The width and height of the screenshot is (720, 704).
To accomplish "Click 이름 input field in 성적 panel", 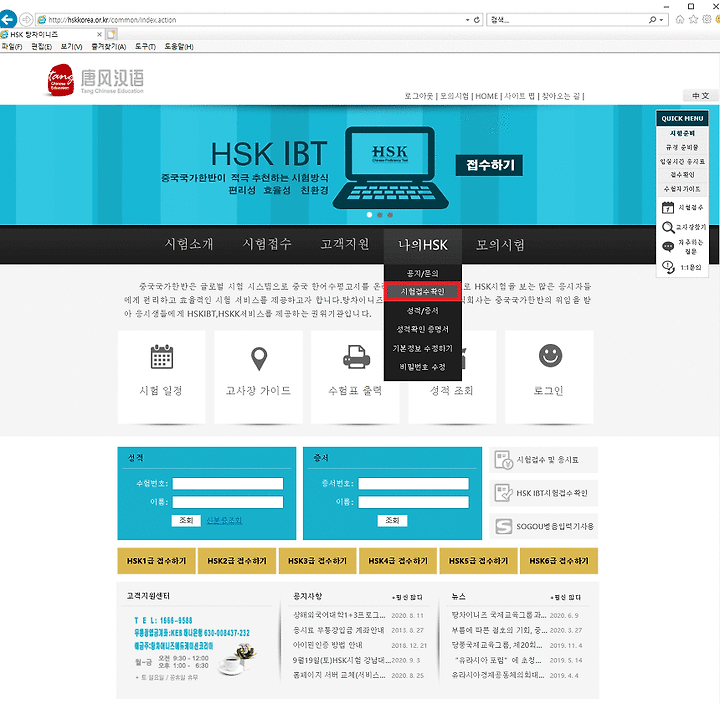I will click(228, 502).
